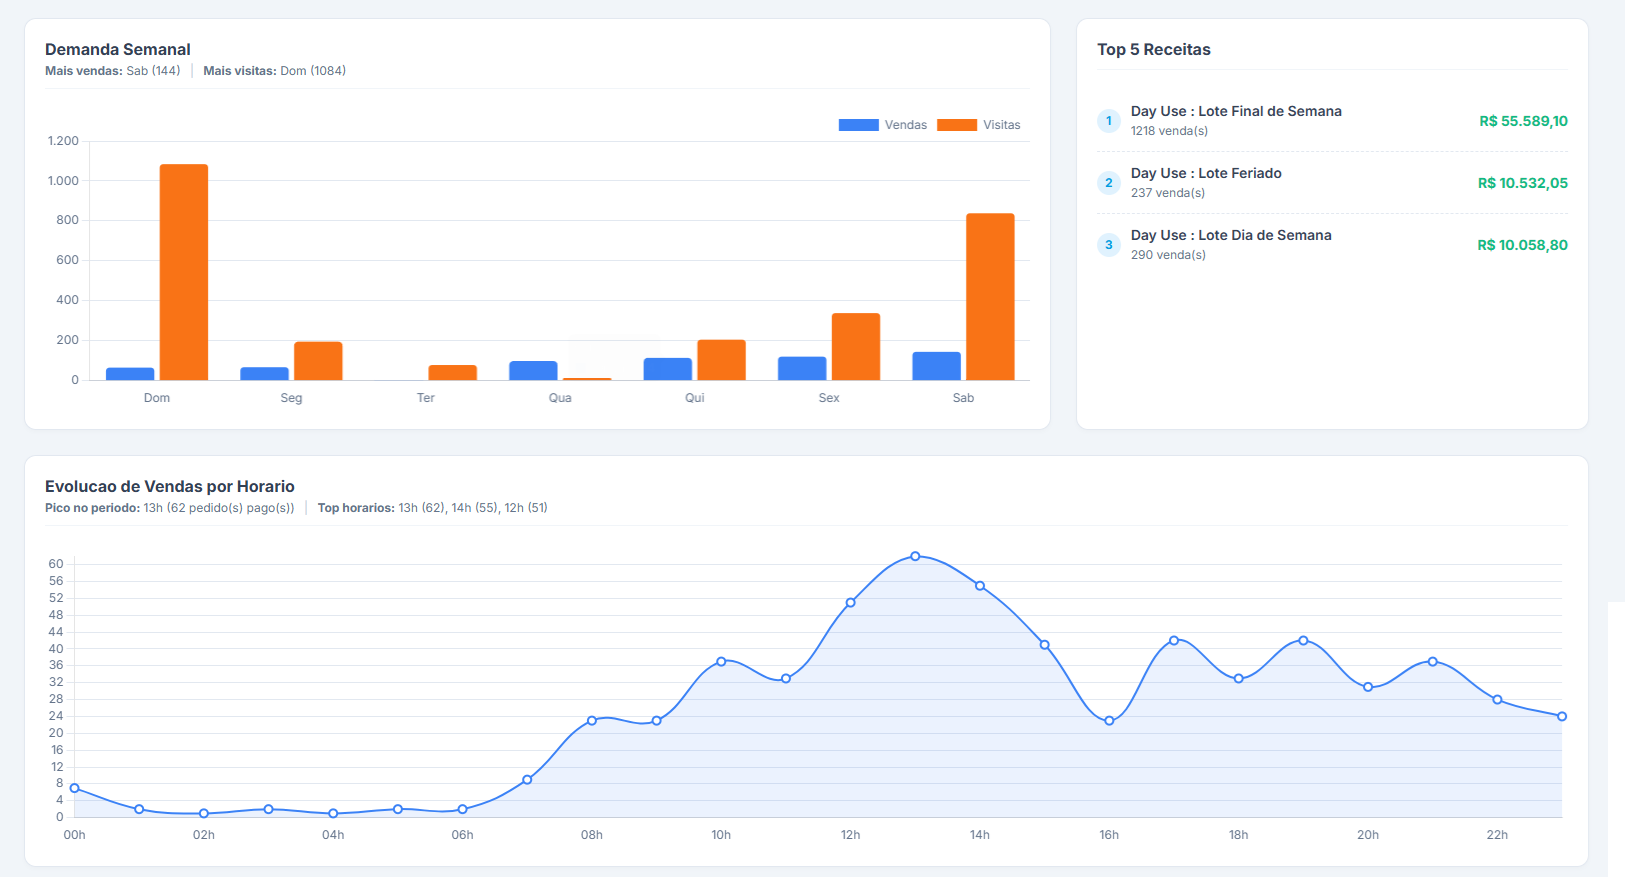1625x877 pixels.
Task: Click the blue Sab vendas bar
Action: pos(936,366)
